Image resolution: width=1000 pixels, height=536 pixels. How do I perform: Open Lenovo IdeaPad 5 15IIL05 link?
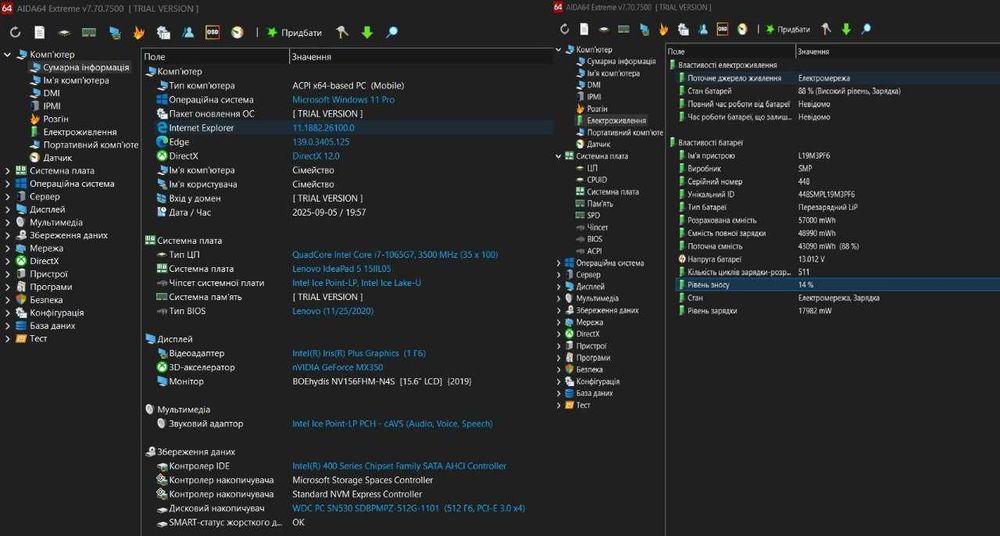(342, 269)
